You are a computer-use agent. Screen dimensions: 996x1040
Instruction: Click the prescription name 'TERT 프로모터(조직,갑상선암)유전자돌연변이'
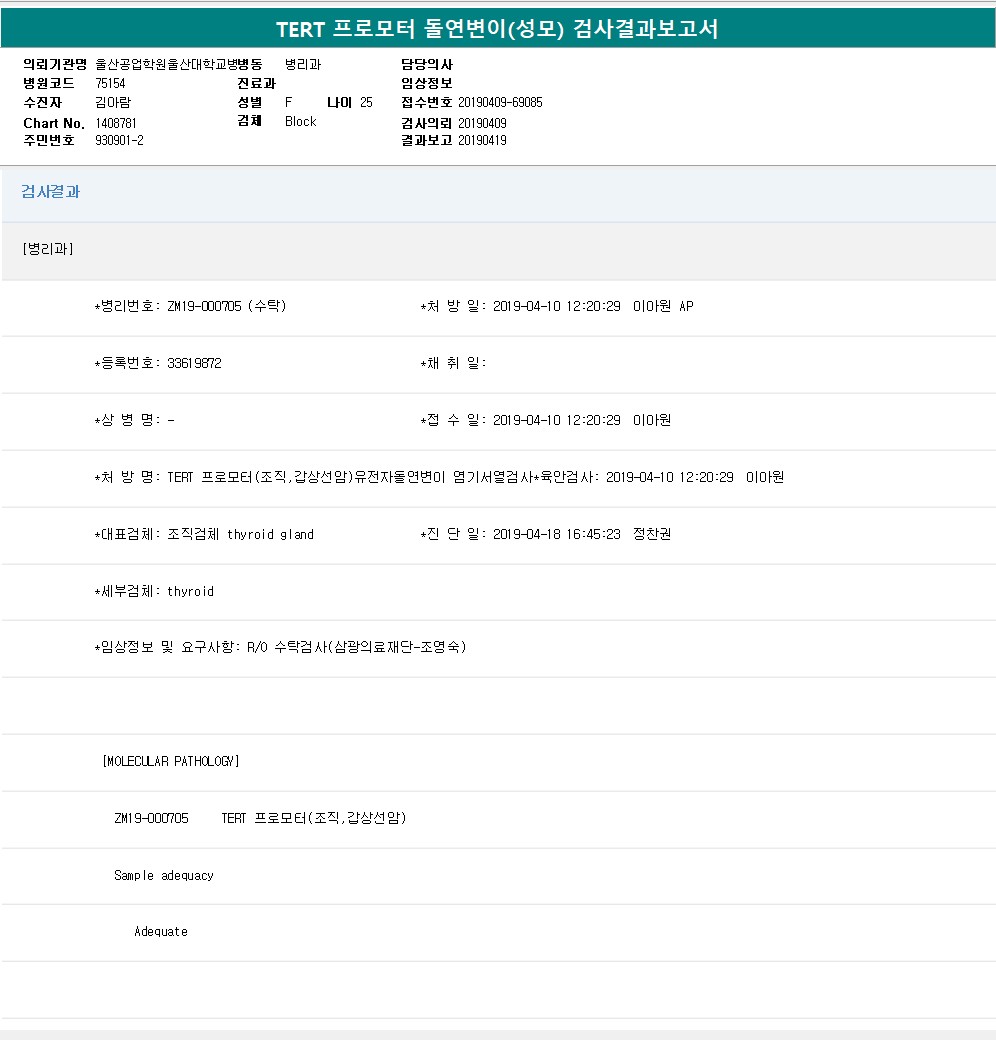pos(306,477)
